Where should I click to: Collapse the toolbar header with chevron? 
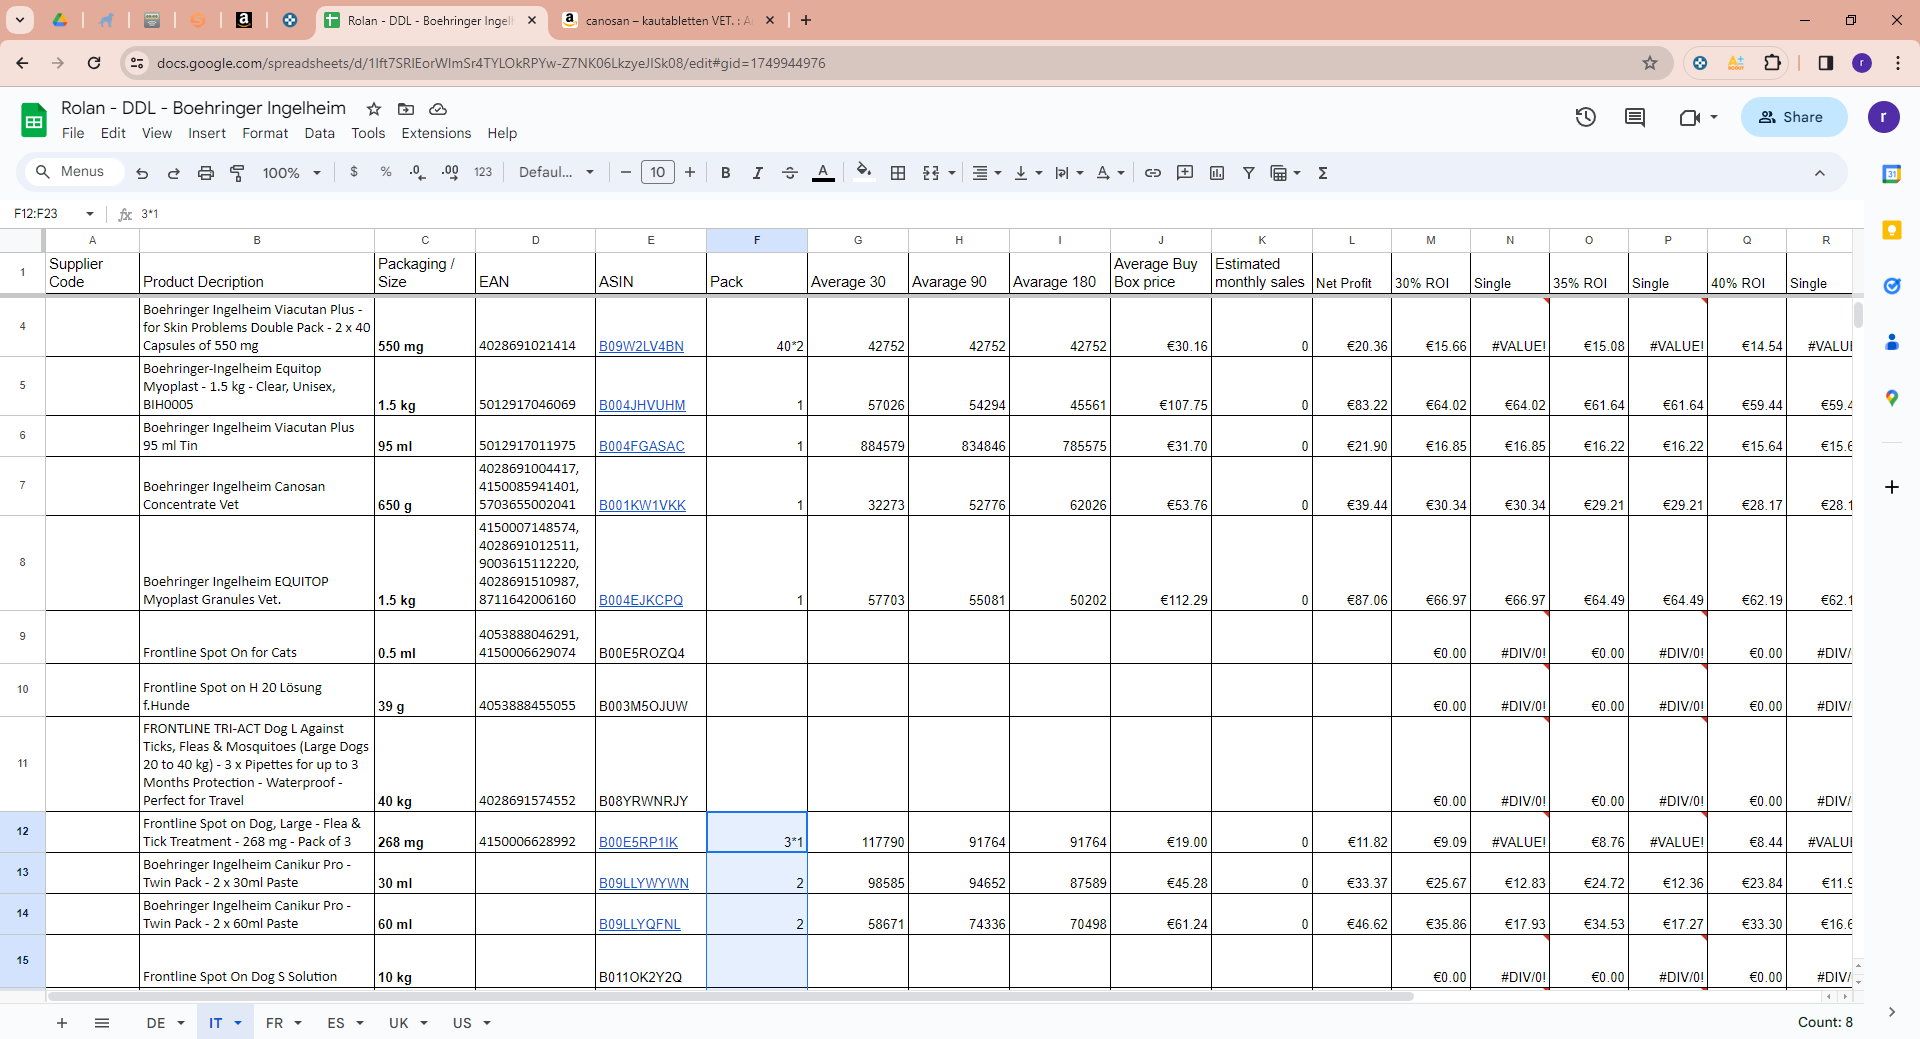[1820, 173]
